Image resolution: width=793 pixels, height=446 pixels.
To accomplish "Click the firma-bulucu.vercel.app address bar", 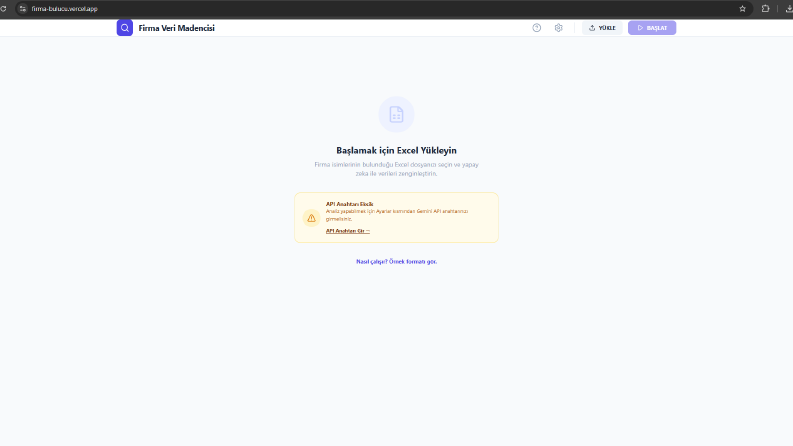I will coord(384,9).
